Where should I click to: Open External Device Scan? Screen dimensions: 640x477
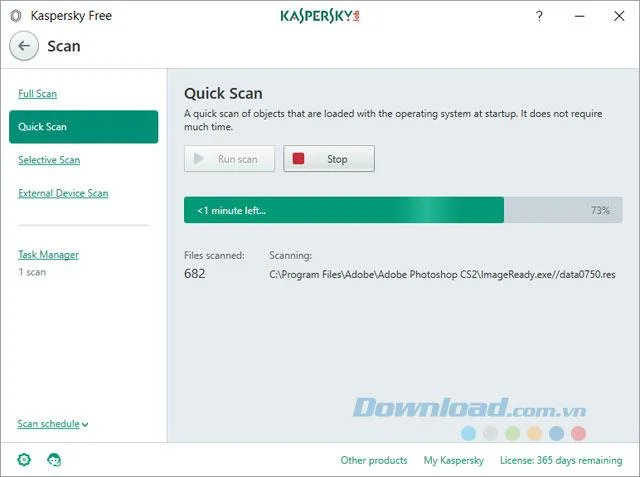pyautogui.click(x=63, y=193)
